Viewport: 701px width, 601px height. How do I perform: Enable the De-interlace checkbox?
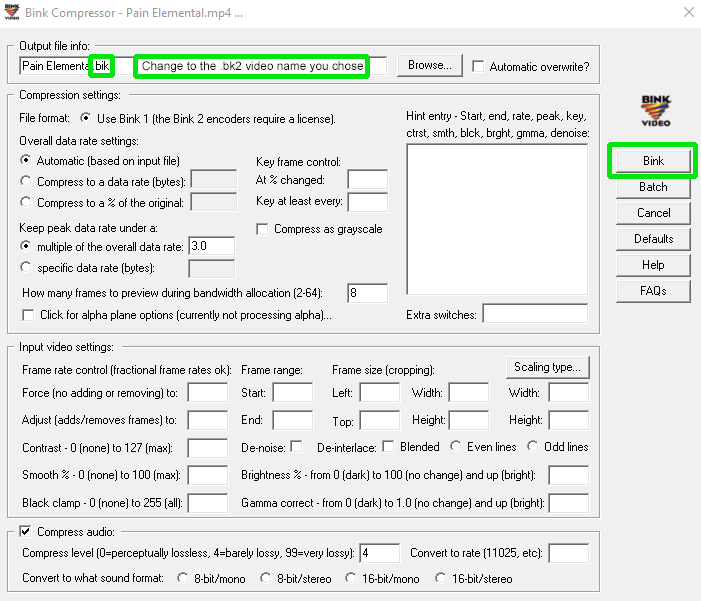click(388, 446)
